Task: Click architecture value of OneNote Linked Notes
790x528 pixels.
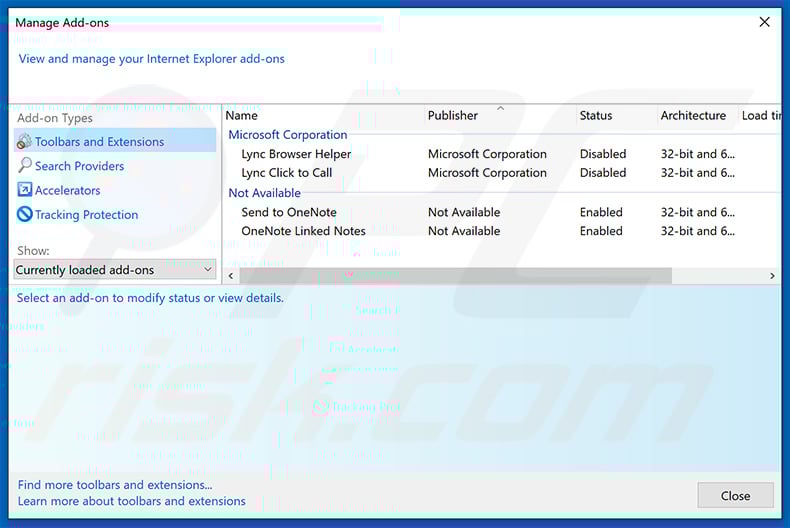Action: pos(698,231)
